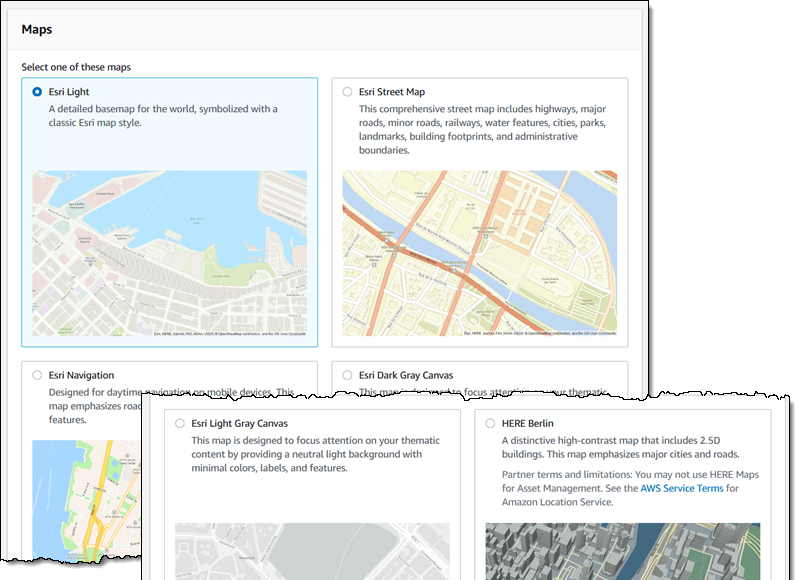The image size is (812, 580).
Task: Click the Esri Light map preview thumbnail
Action: pos(169,253)
